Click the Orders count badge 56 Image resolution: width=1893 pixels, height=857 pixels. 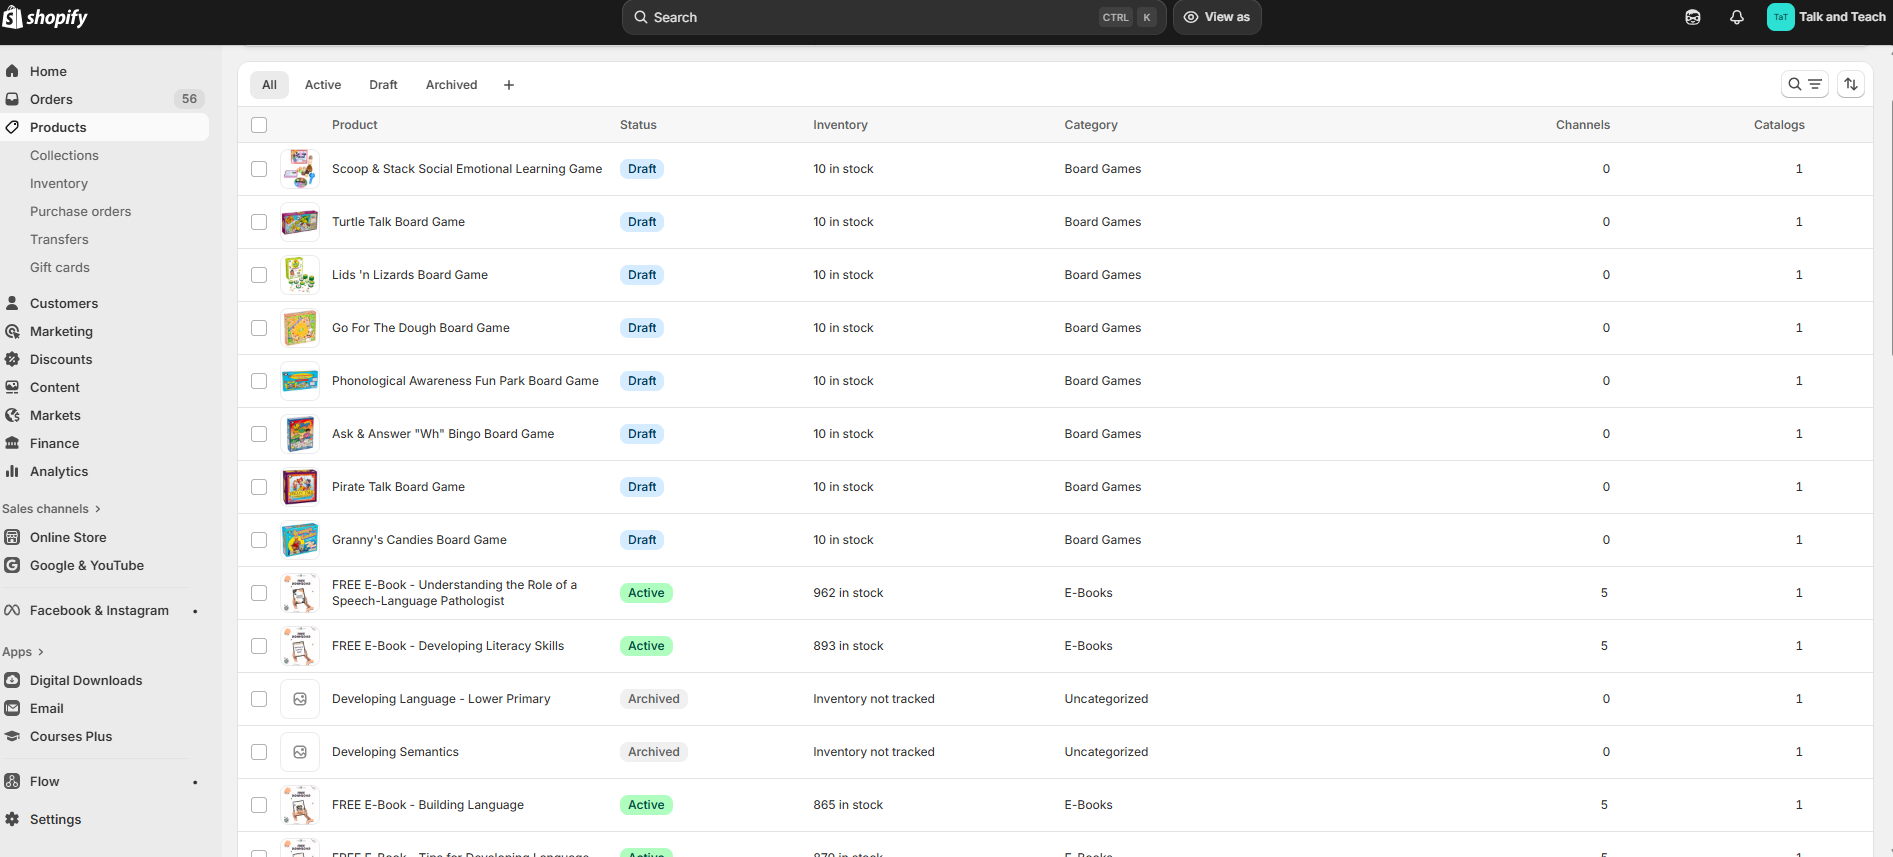[x=189, y=99]
